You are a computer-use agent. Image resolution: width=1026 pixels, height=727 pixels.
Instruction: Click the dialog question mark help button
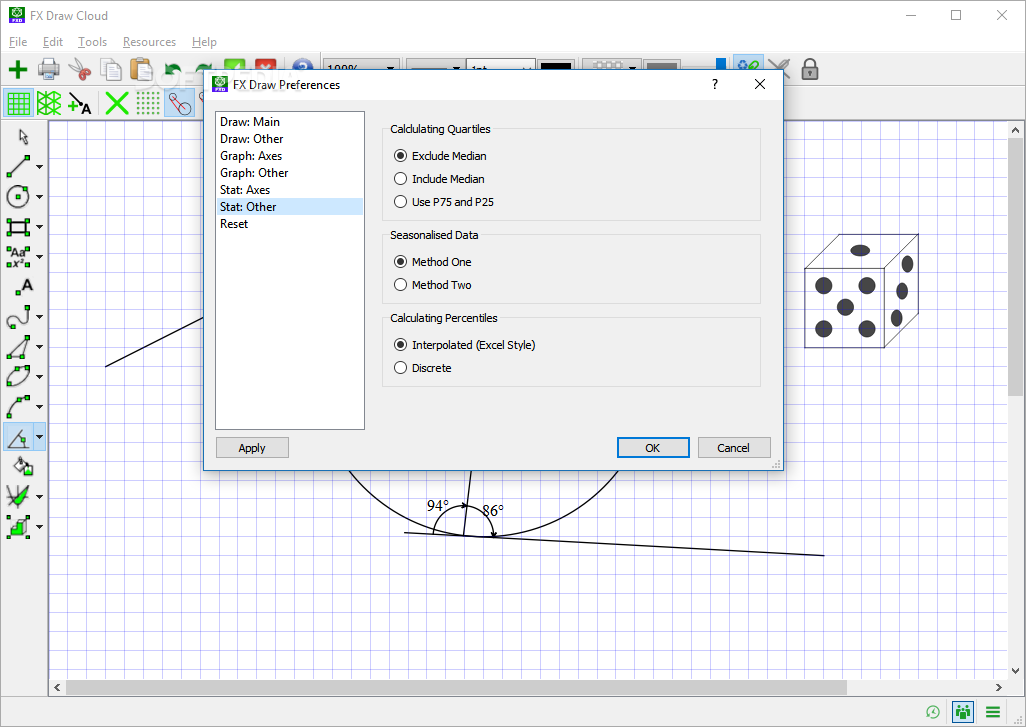[x=715, y=84]
